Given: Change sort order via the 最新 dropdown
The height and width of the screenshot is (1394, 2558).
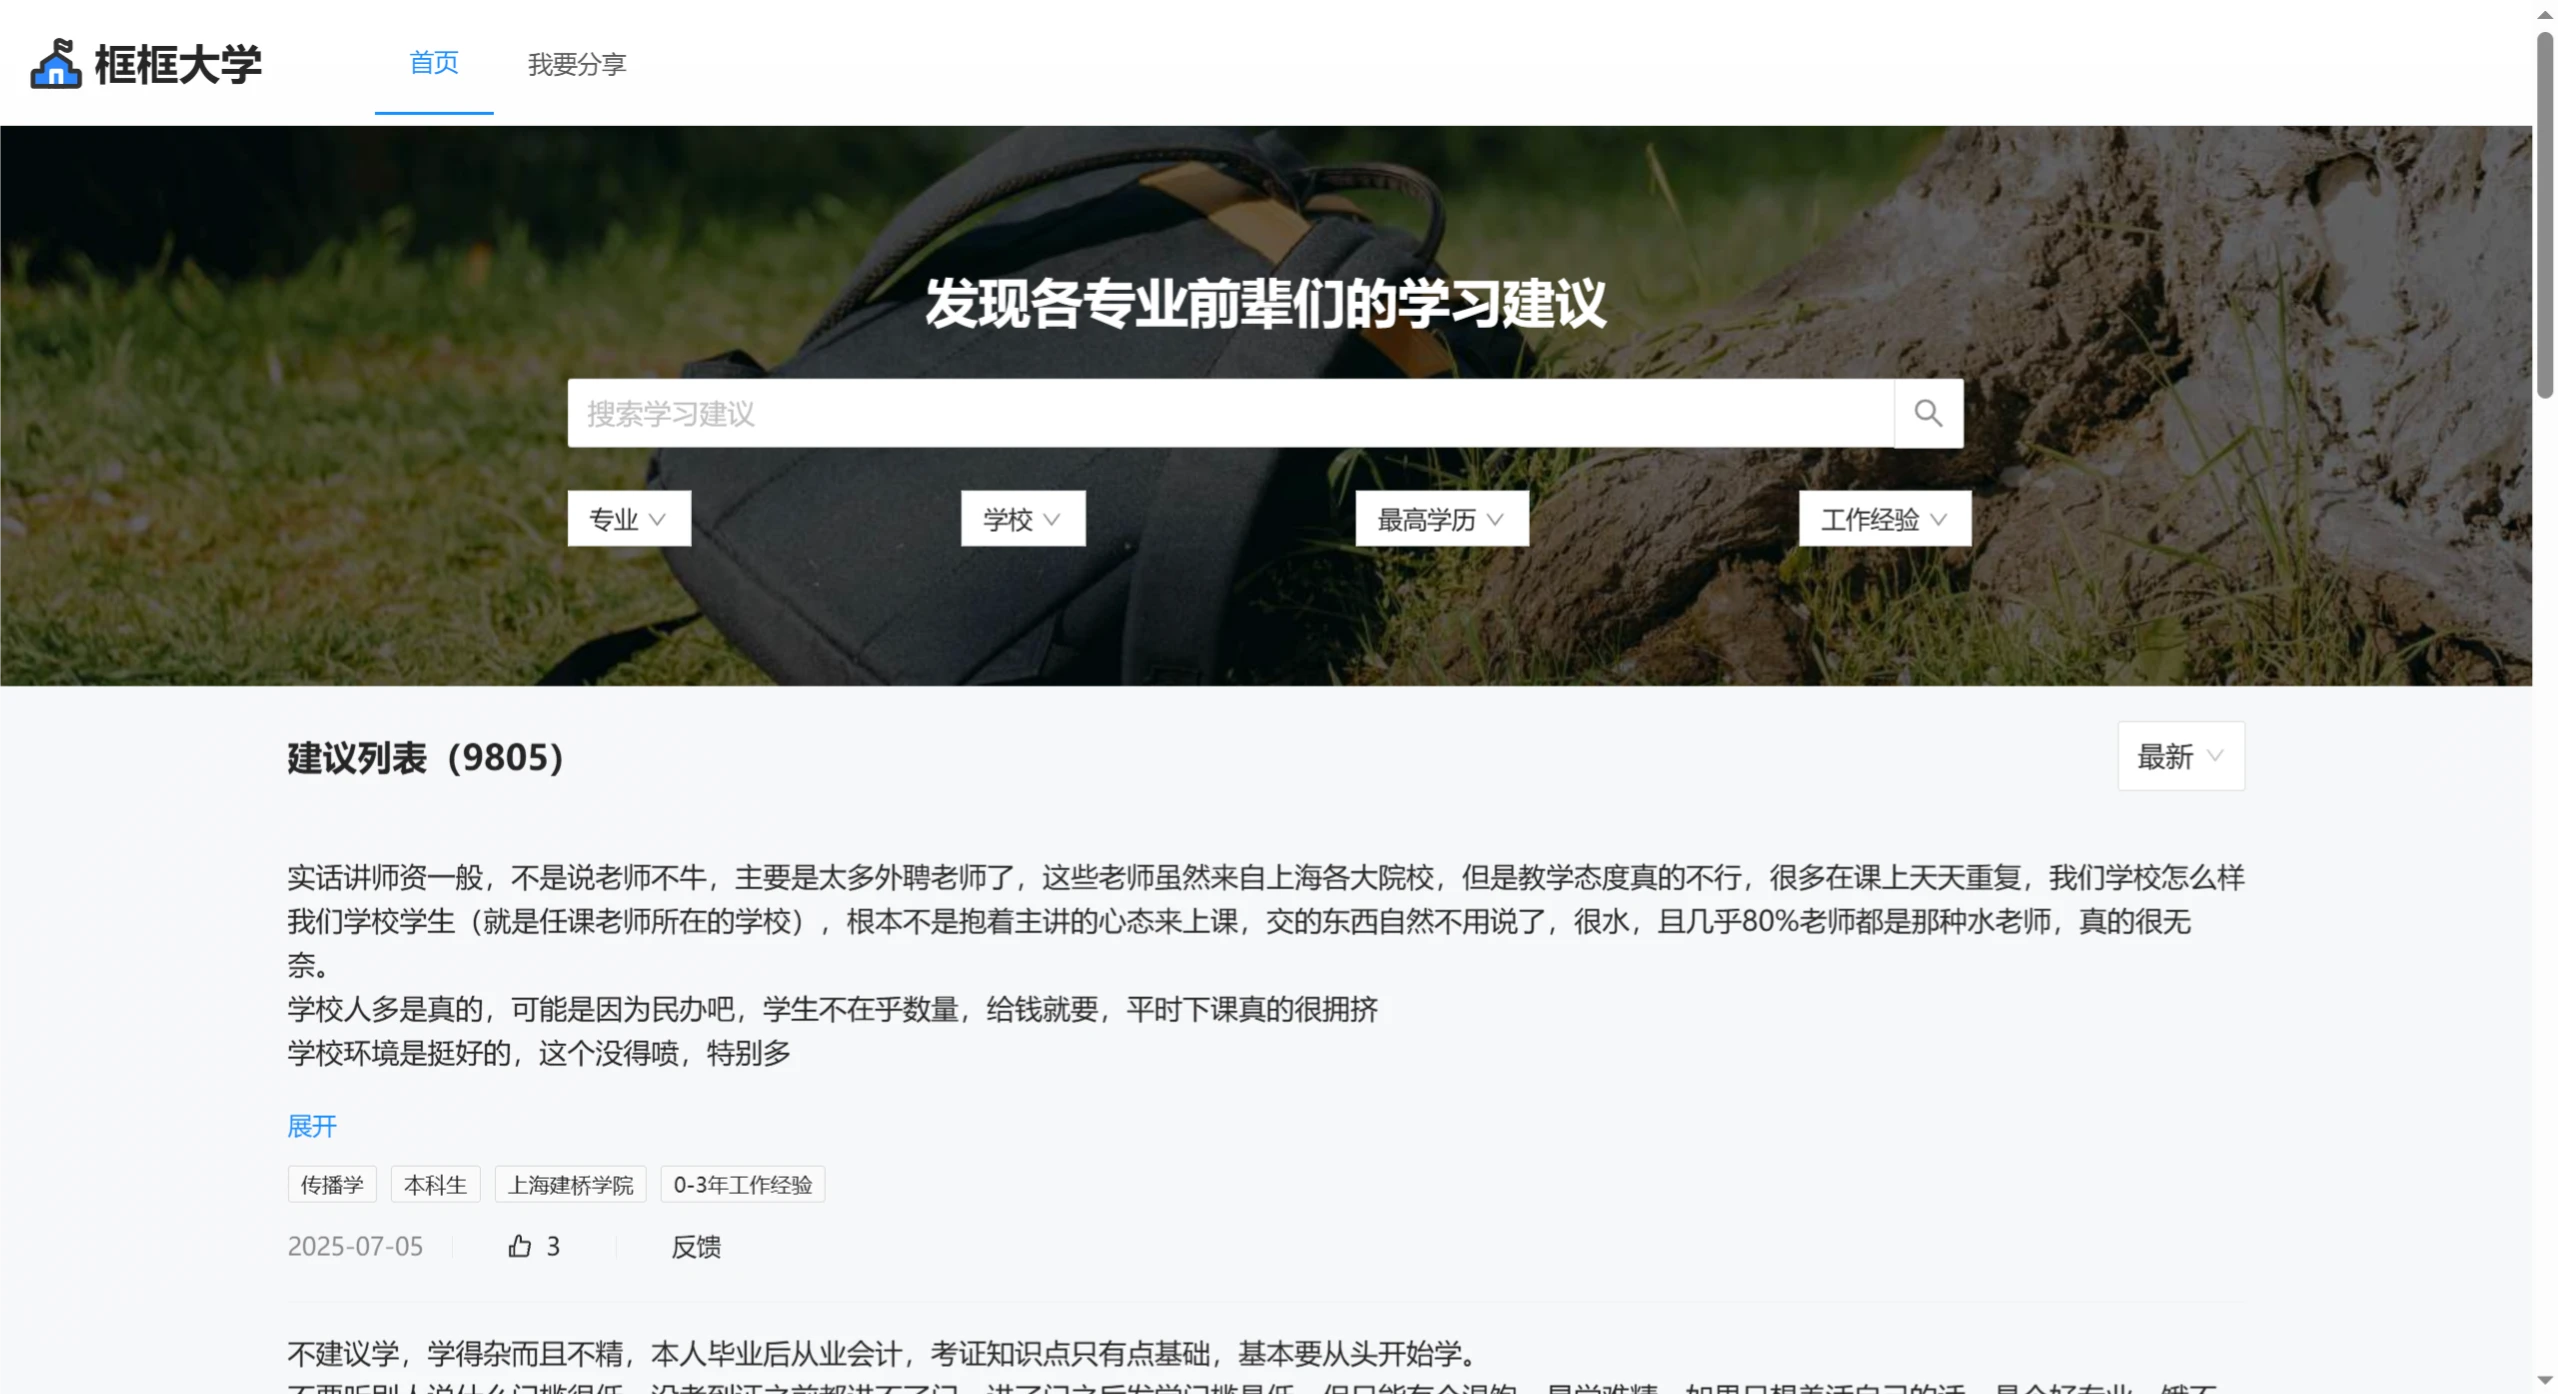Looking at the screenshot, I should coord(2181,757).
